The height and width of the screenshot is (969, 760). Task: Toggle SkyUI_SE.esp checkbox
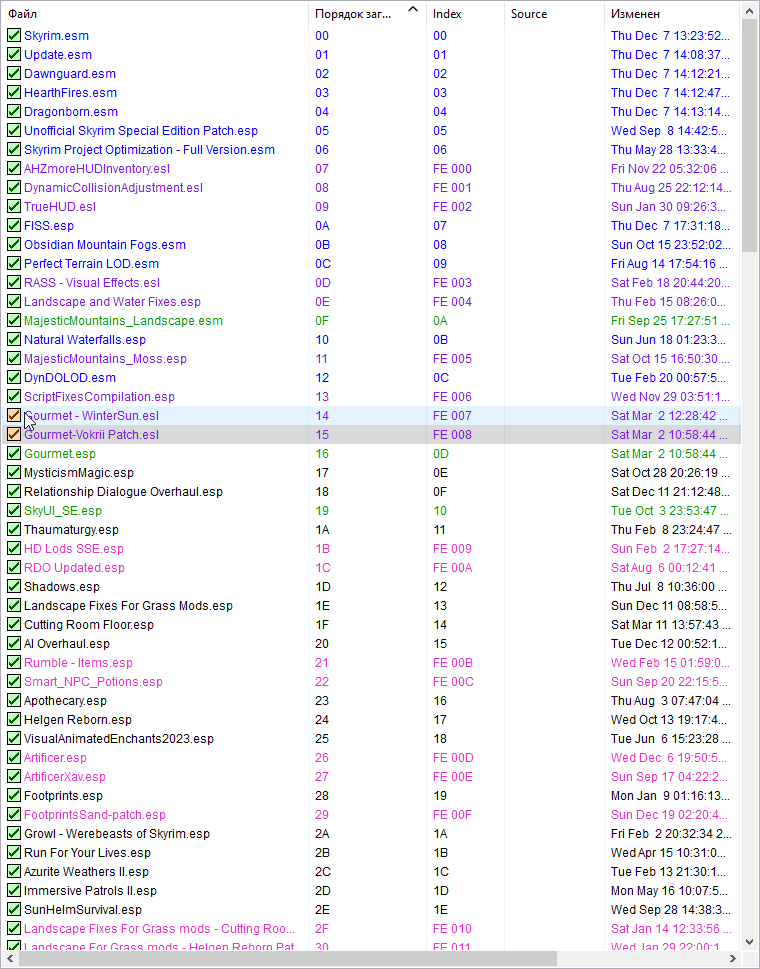(14, 511)
